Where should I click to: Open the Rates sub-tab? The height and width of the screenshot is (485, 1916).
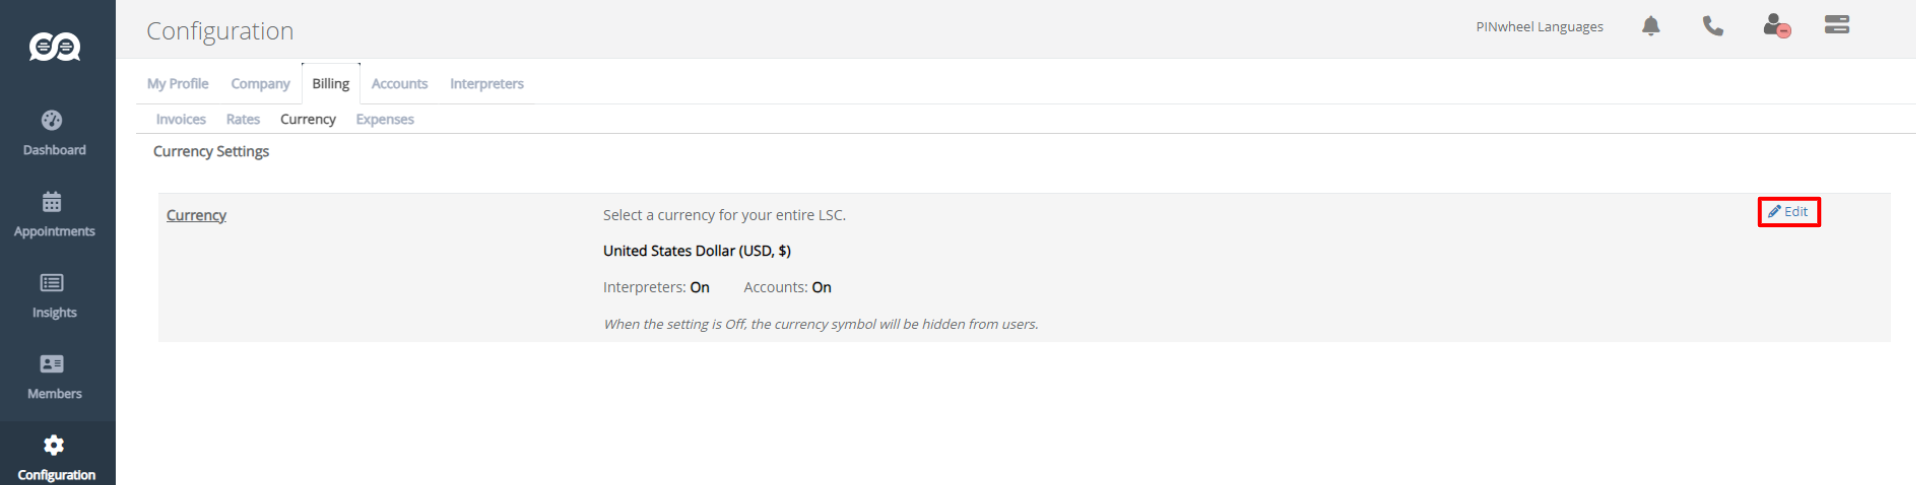(243, 119)
